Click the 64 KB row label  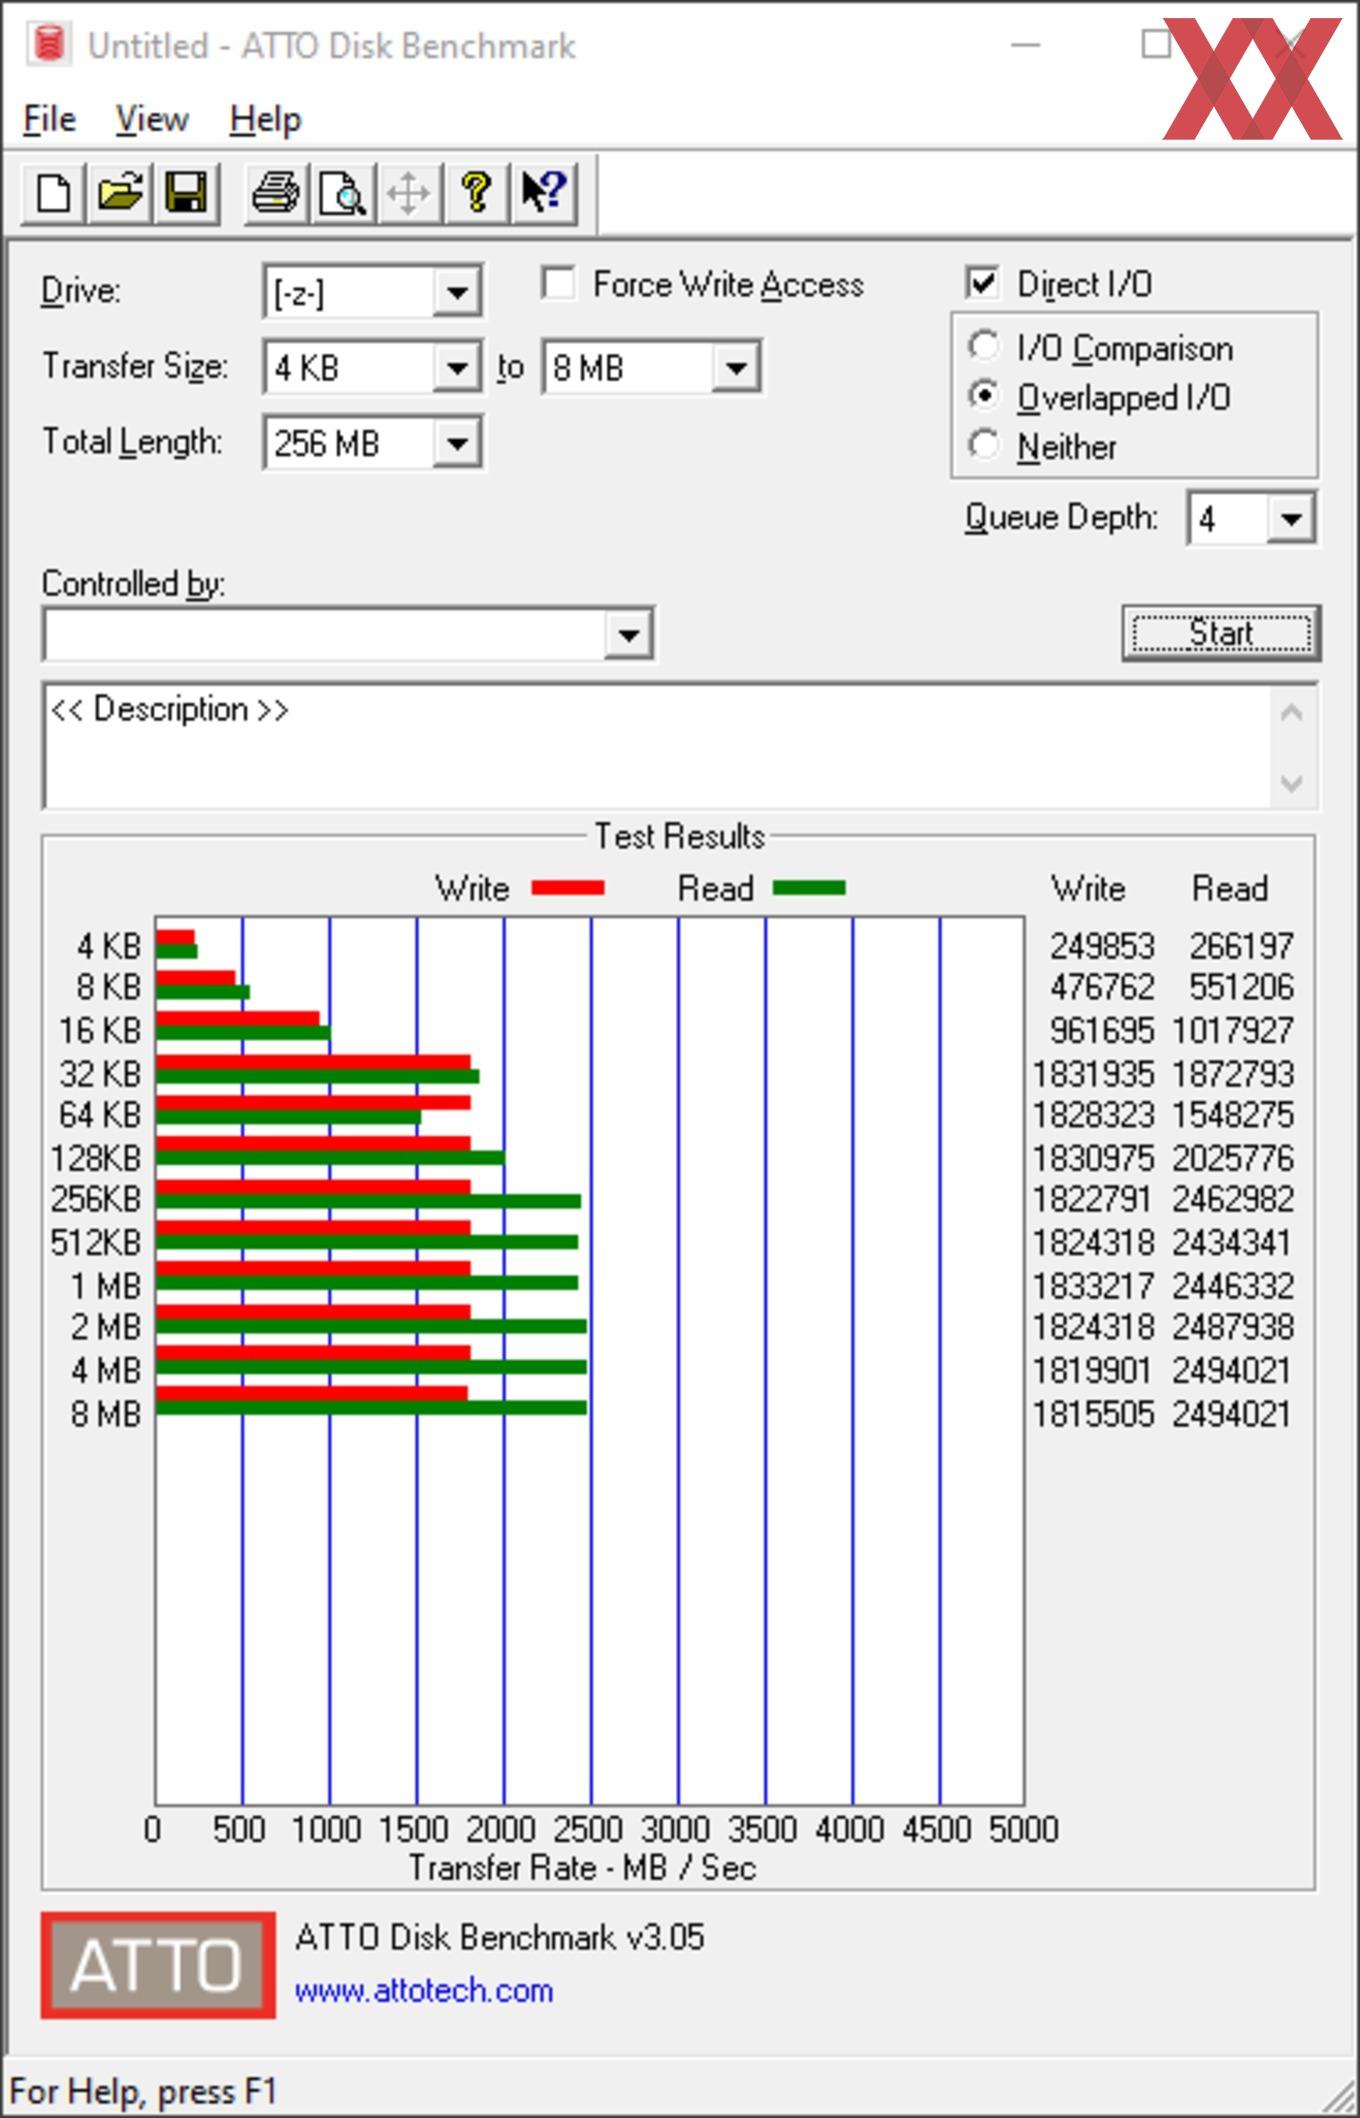pos(100,1114)
